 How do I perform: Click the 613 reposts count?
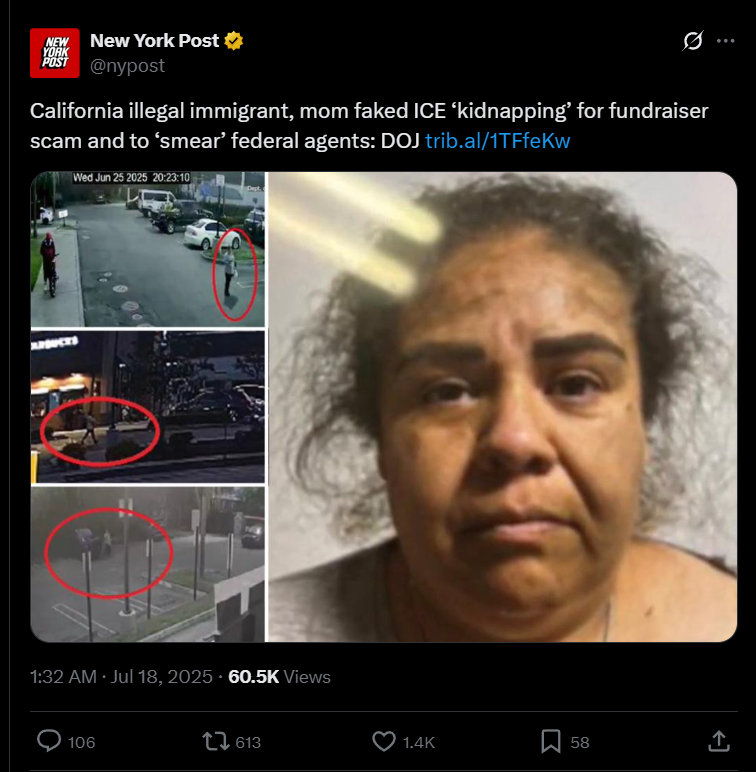click(248, 742)
